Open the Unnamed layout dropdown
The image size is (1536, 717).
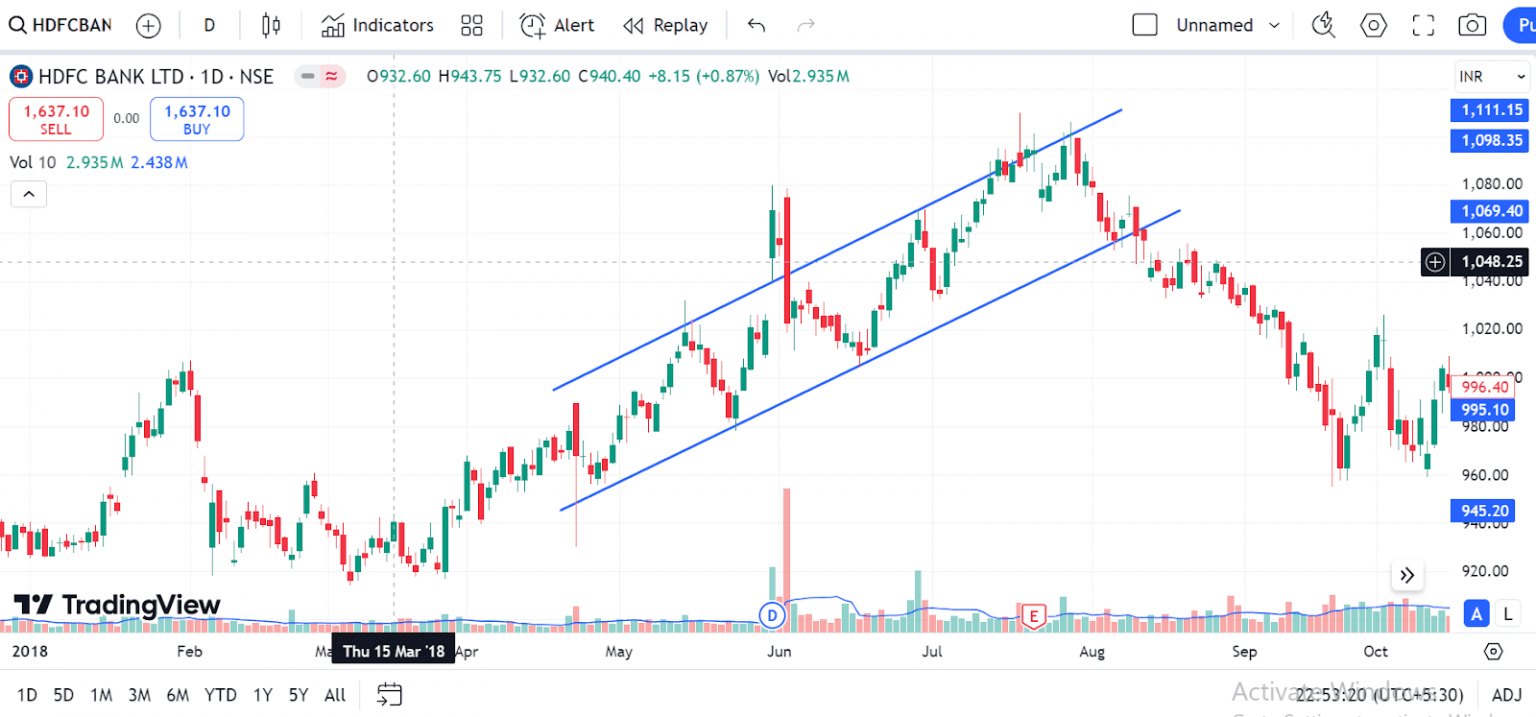pyautogui.click(x=1225, y=25)
